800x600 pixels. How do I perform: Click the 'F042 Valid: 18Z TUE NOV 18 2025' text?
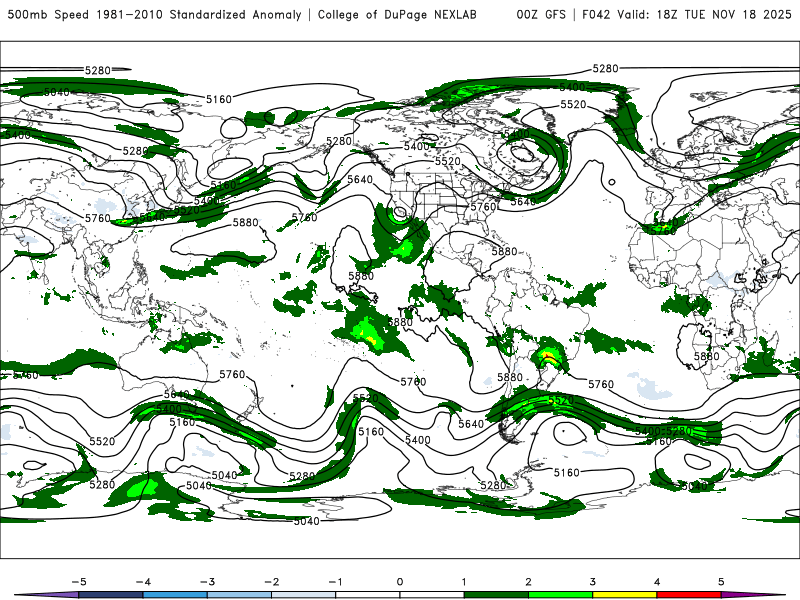[687, 14]
